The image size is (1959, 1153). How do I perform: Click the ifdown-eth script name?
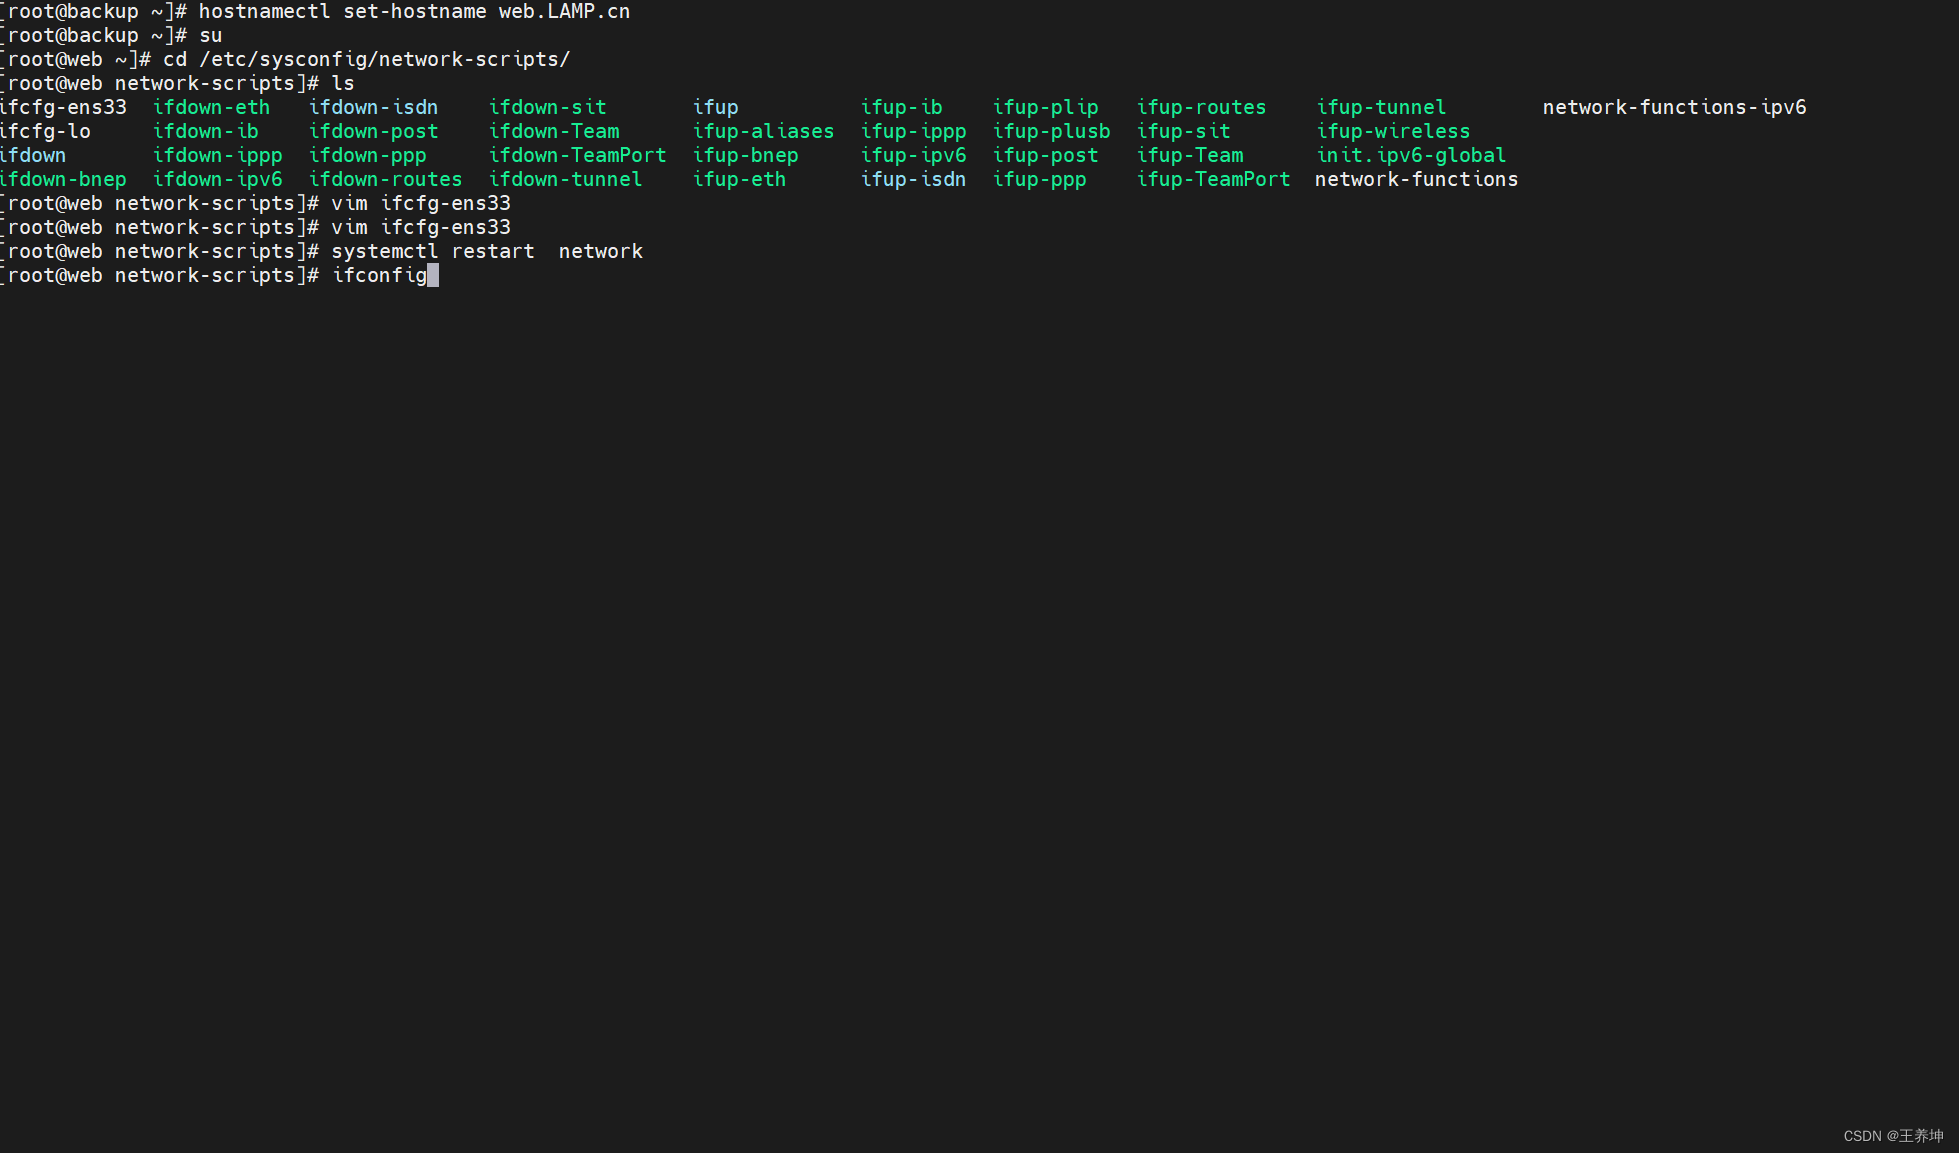[x=211, y=107]
